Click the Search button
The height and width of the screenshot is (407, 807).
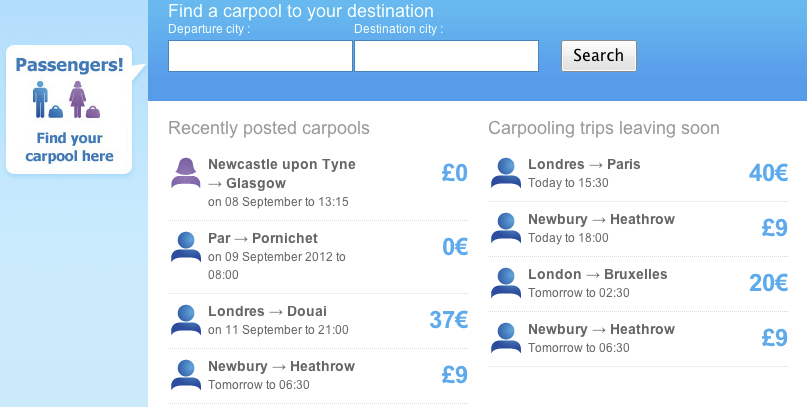599,56
